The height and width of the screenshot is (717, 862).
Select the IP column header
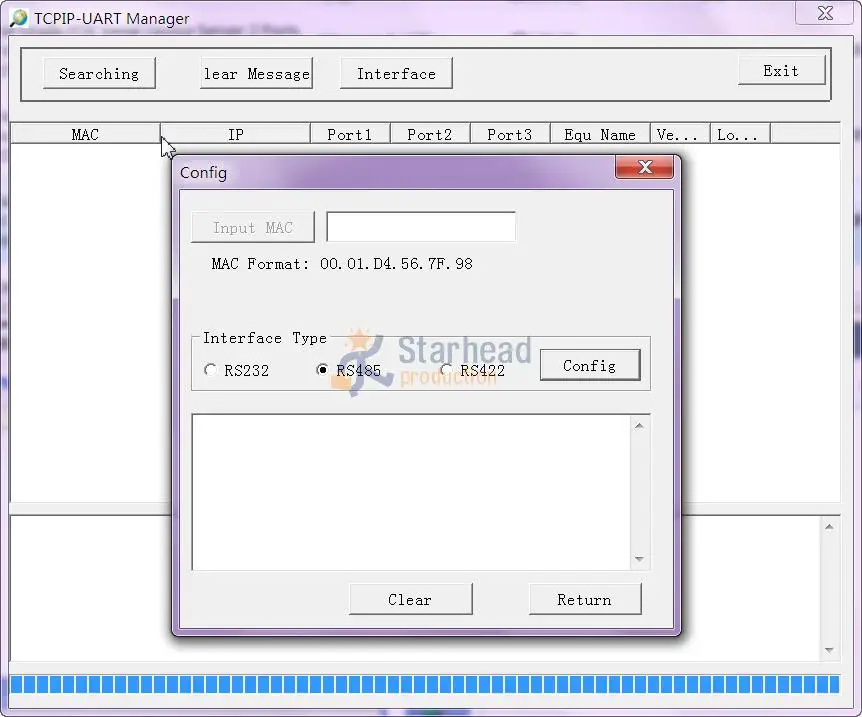pyautogui.click(x=236, y=134)
